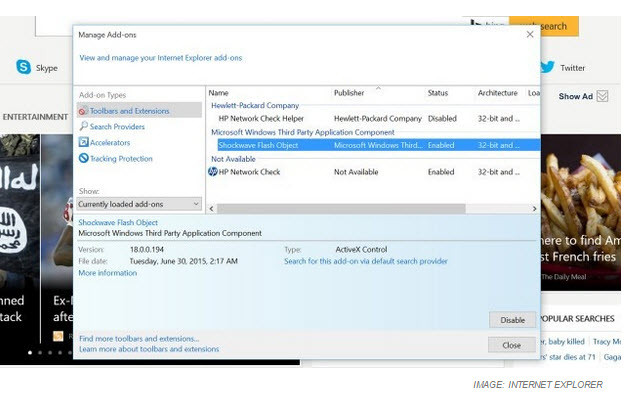
Task: Click the Disable button
Action: [512, 320]
